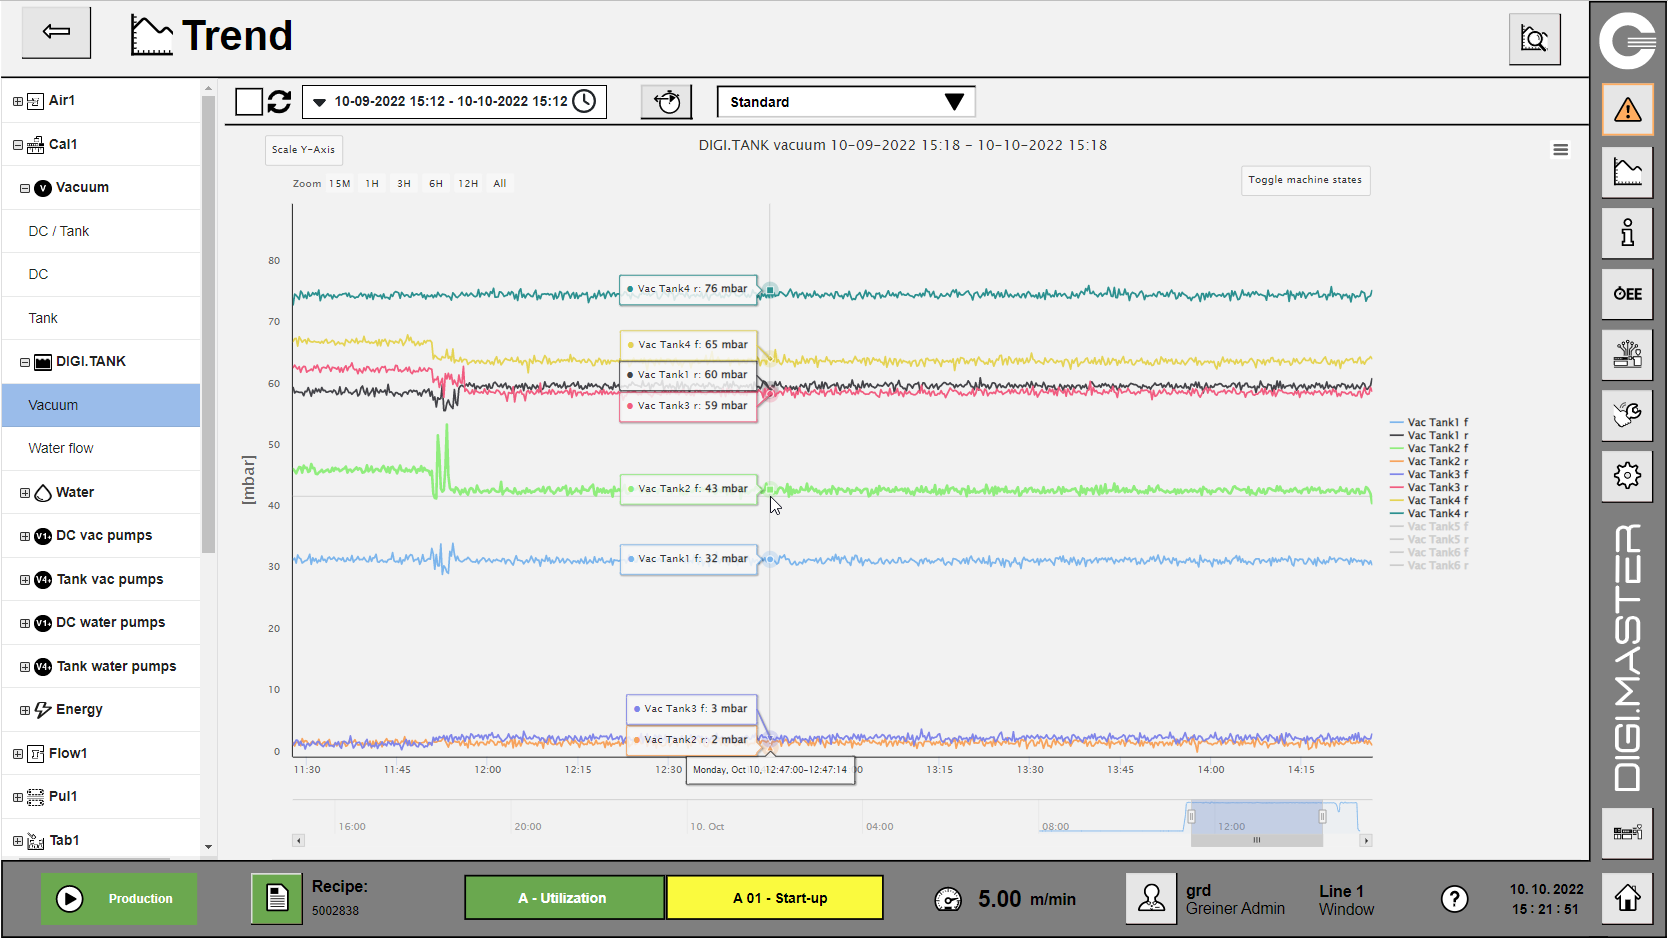The height and width of the screenshot is (938, 1668).
Task: Click the navigator left range handle
Action: click(1191, 817)
